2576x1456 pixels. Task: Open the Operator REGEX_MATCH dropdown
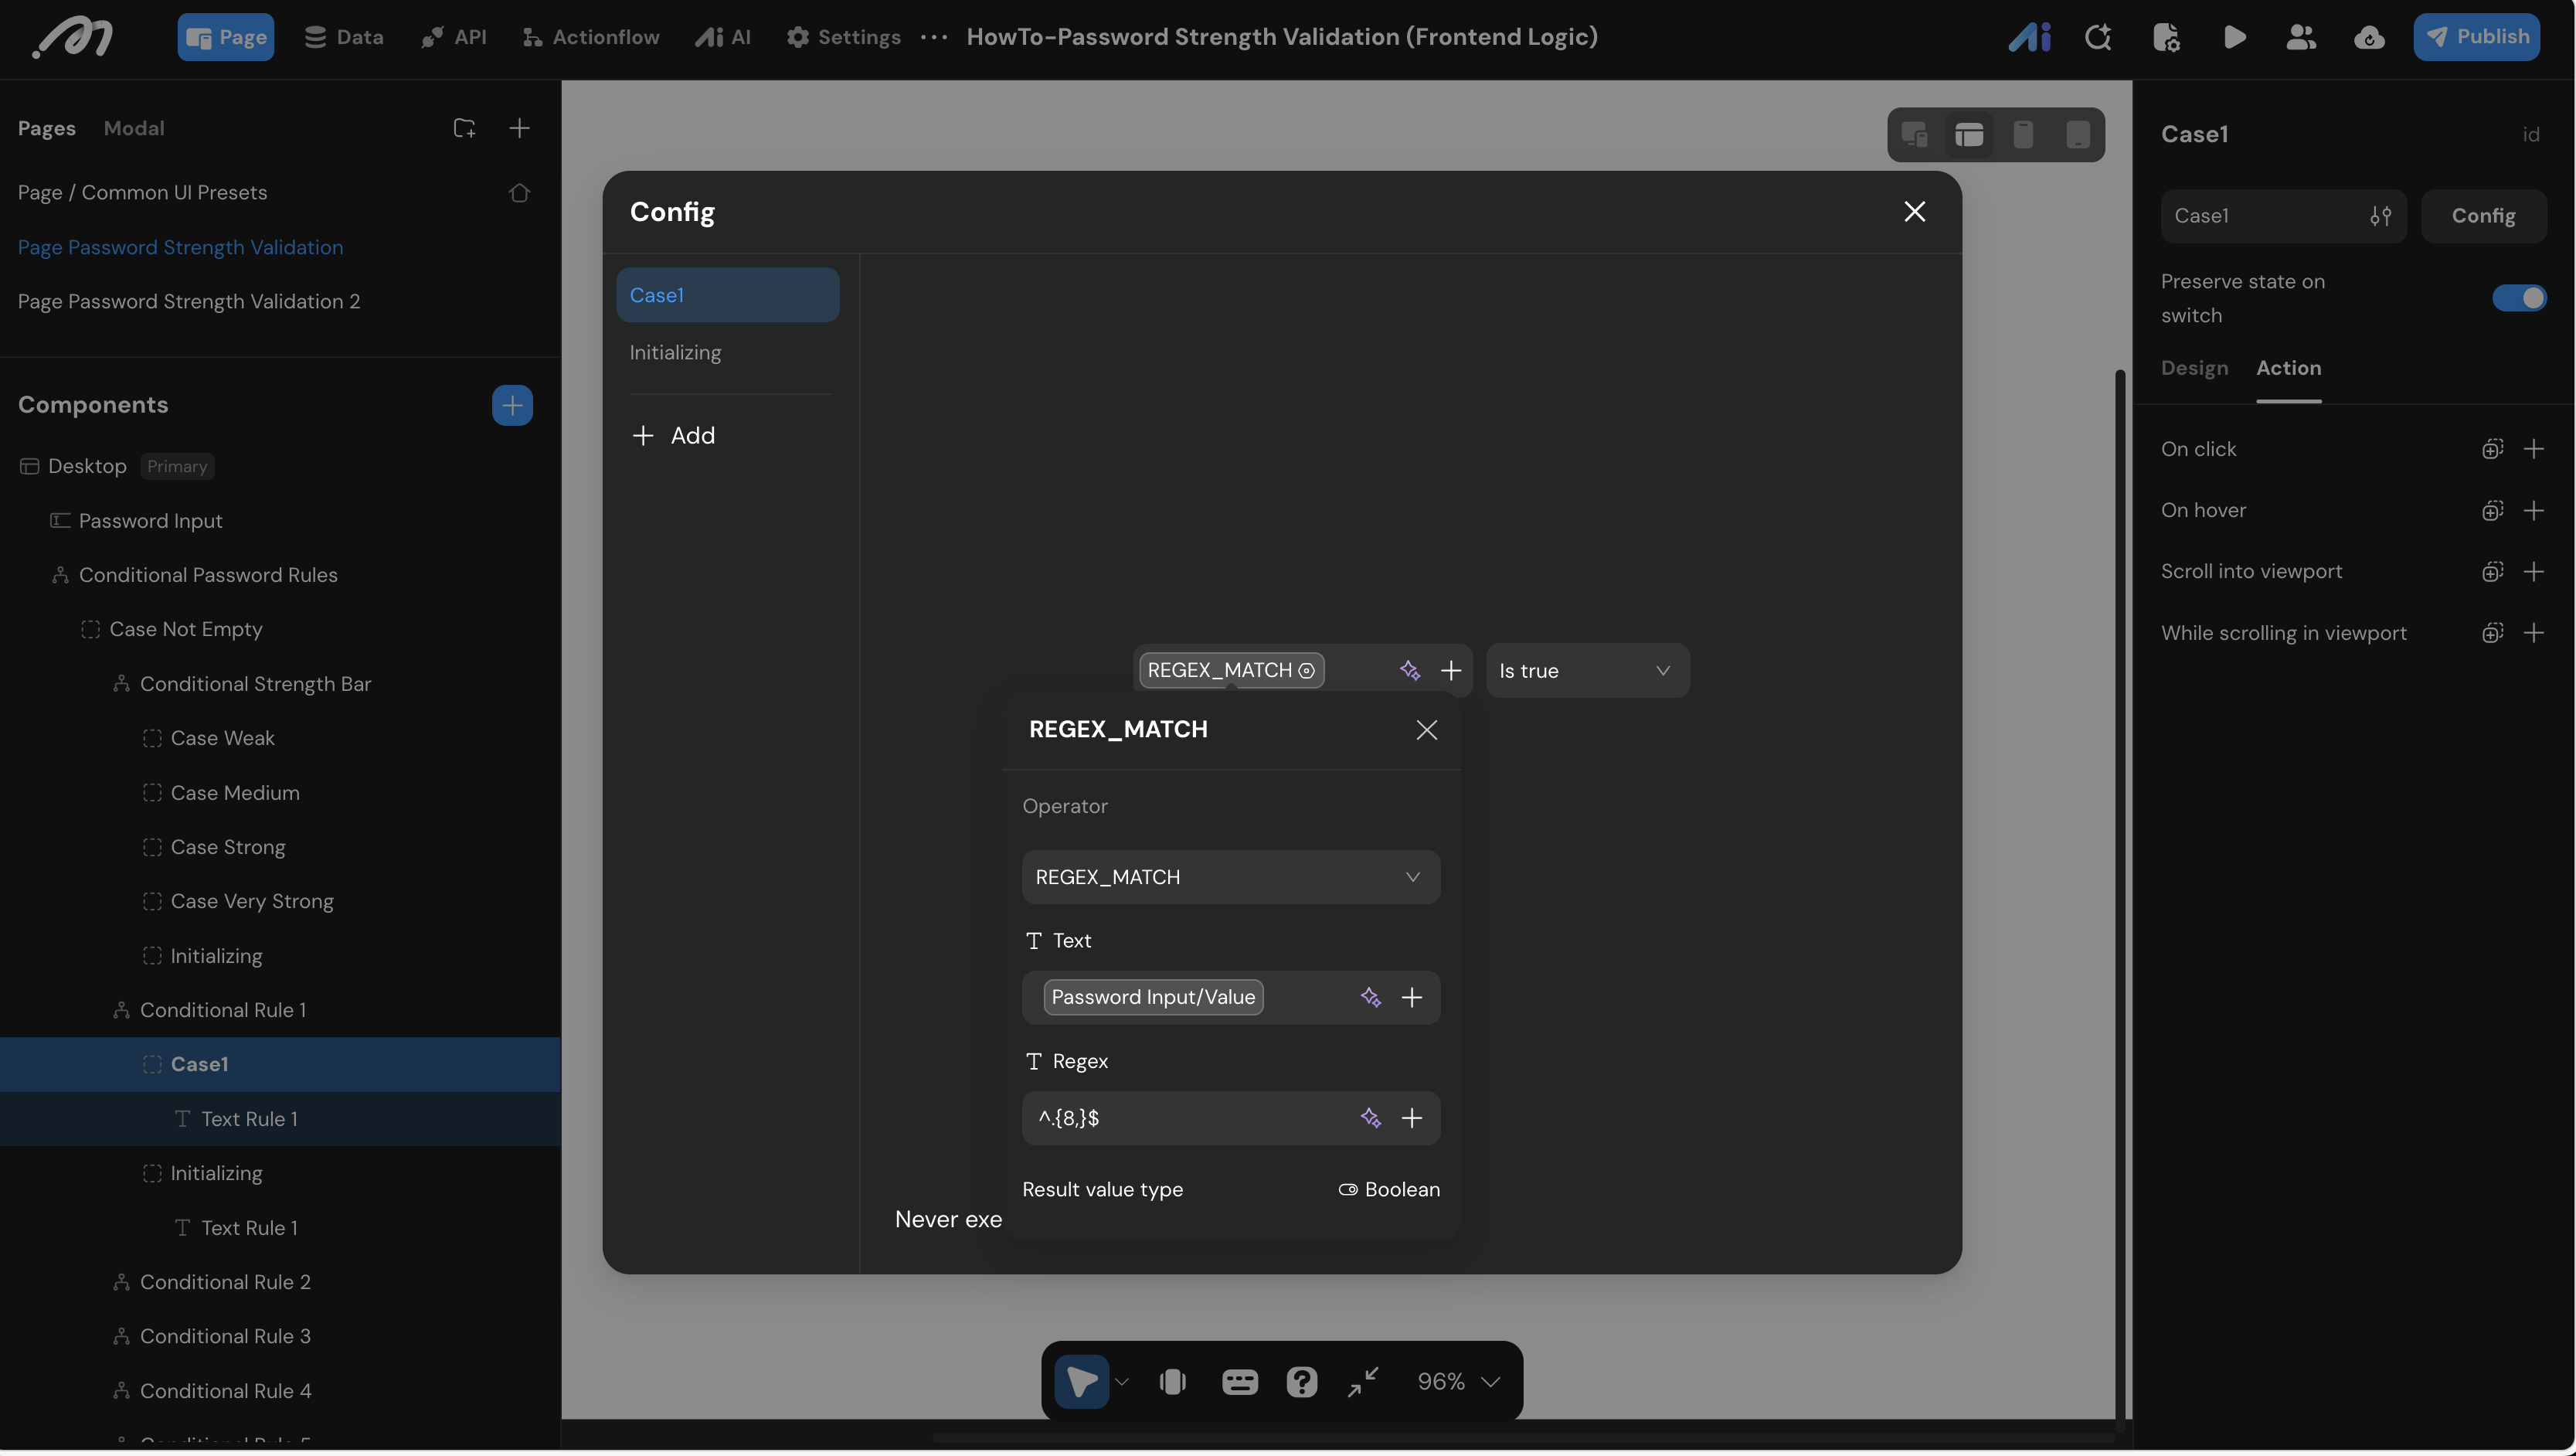tap(1230, 877)
